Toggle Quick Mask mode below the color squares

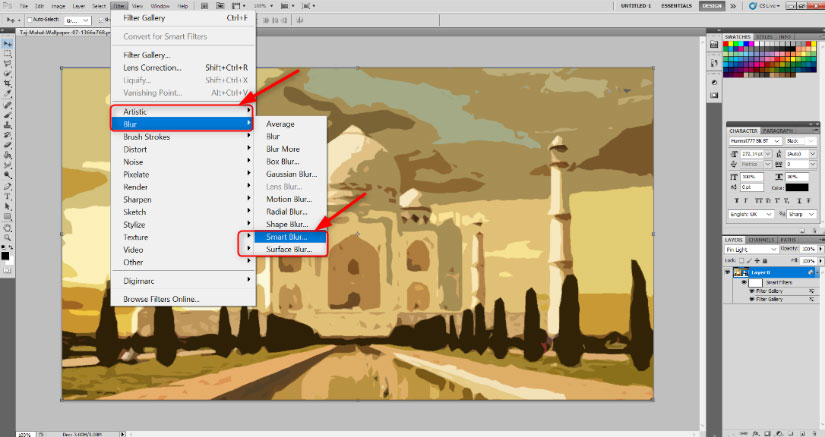pyautogui.click(x=7, y=270)
